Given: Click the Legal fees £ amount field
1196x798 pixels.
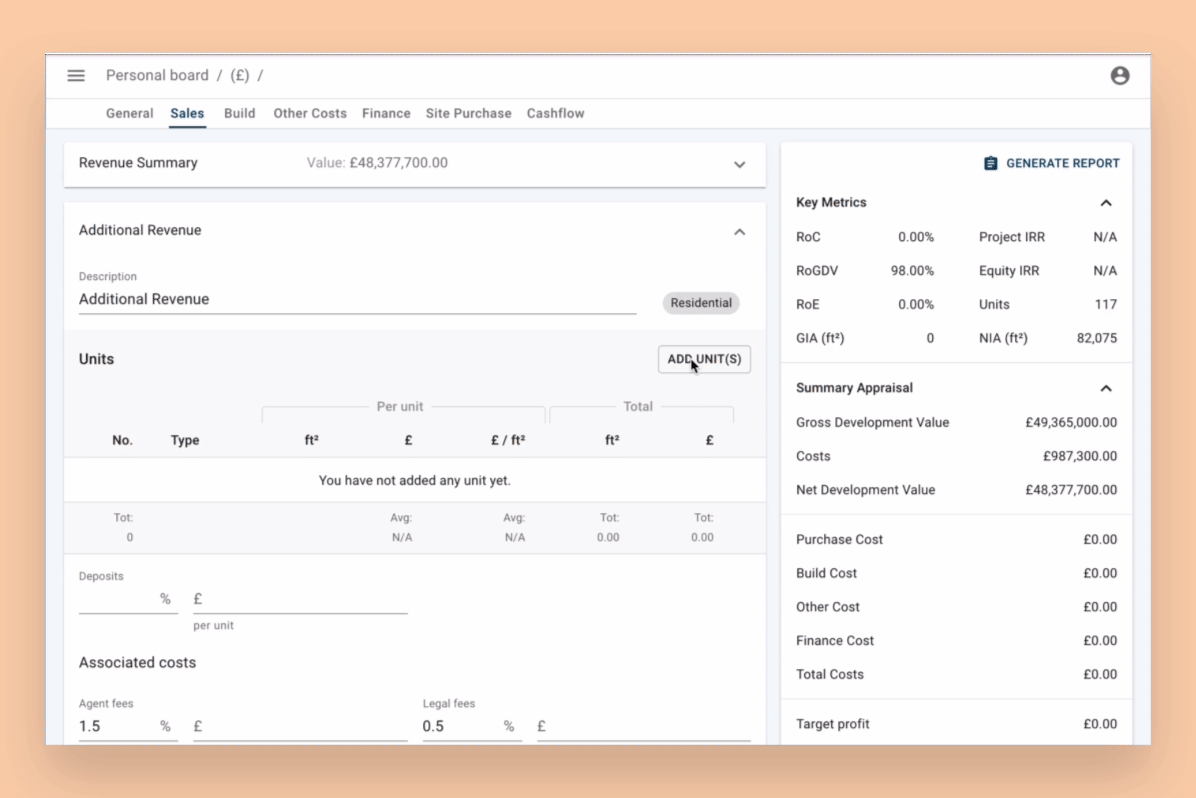Looking at the screenshot, I should (644, 726).
